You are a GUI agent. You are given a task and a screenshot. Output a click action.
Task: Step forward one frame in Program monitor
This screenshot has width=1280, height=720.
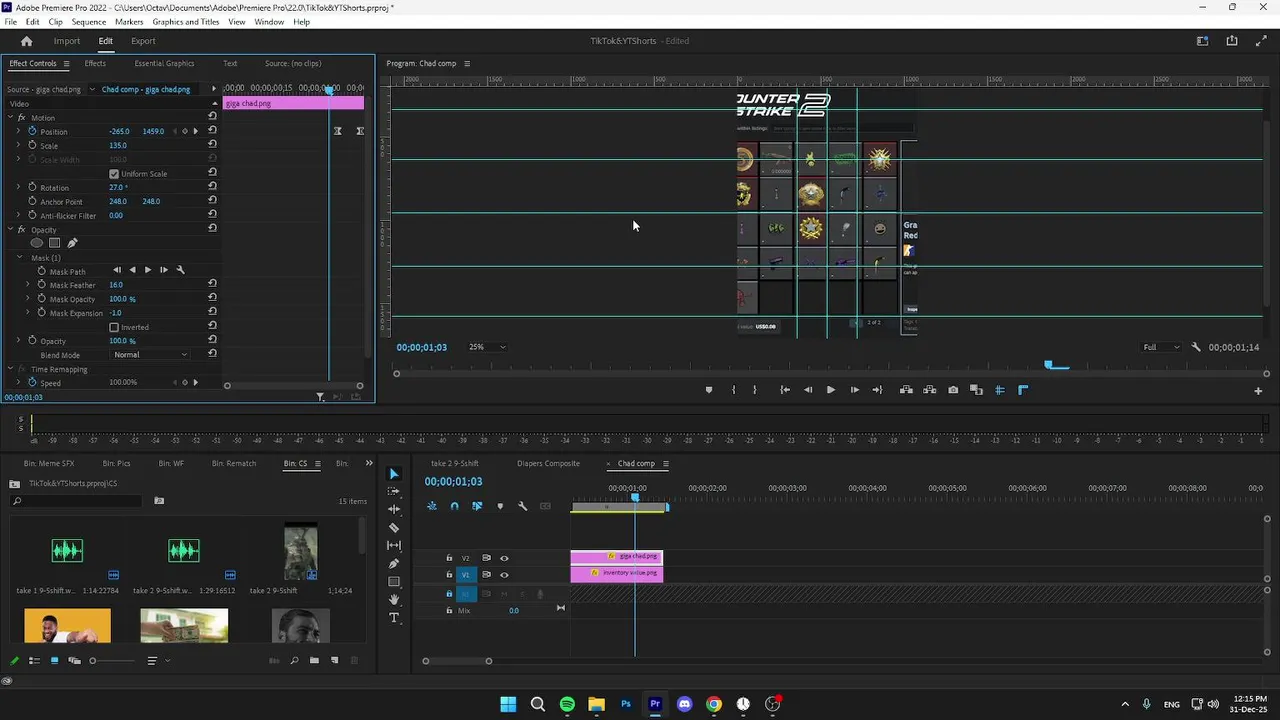tap(854, 390)
